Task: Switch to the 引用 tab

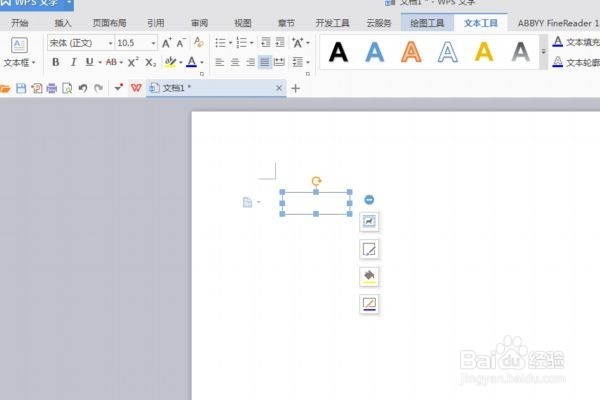Action: coord(156,23)
